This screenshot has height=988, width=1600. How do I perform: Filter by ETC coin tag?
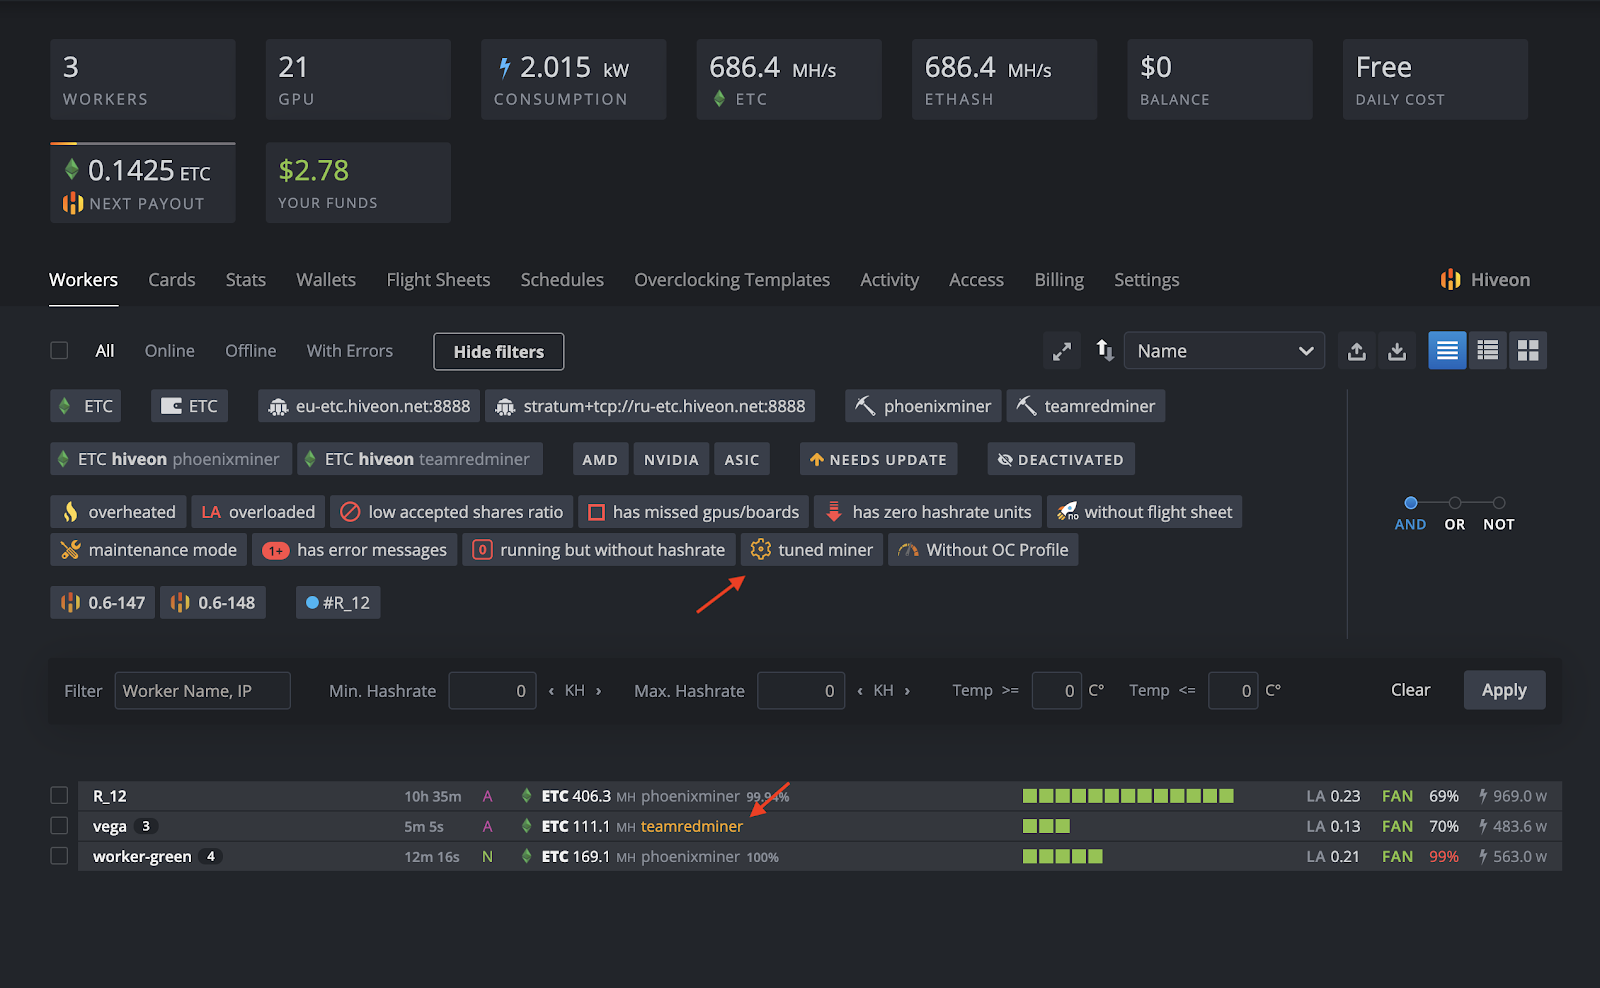click(86, 406)
